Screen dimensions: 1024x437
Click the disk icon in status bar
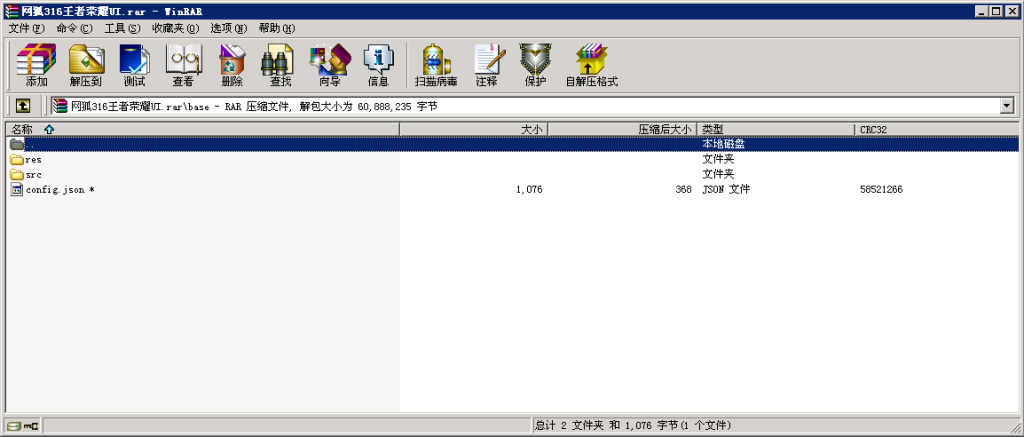point(13,426)
